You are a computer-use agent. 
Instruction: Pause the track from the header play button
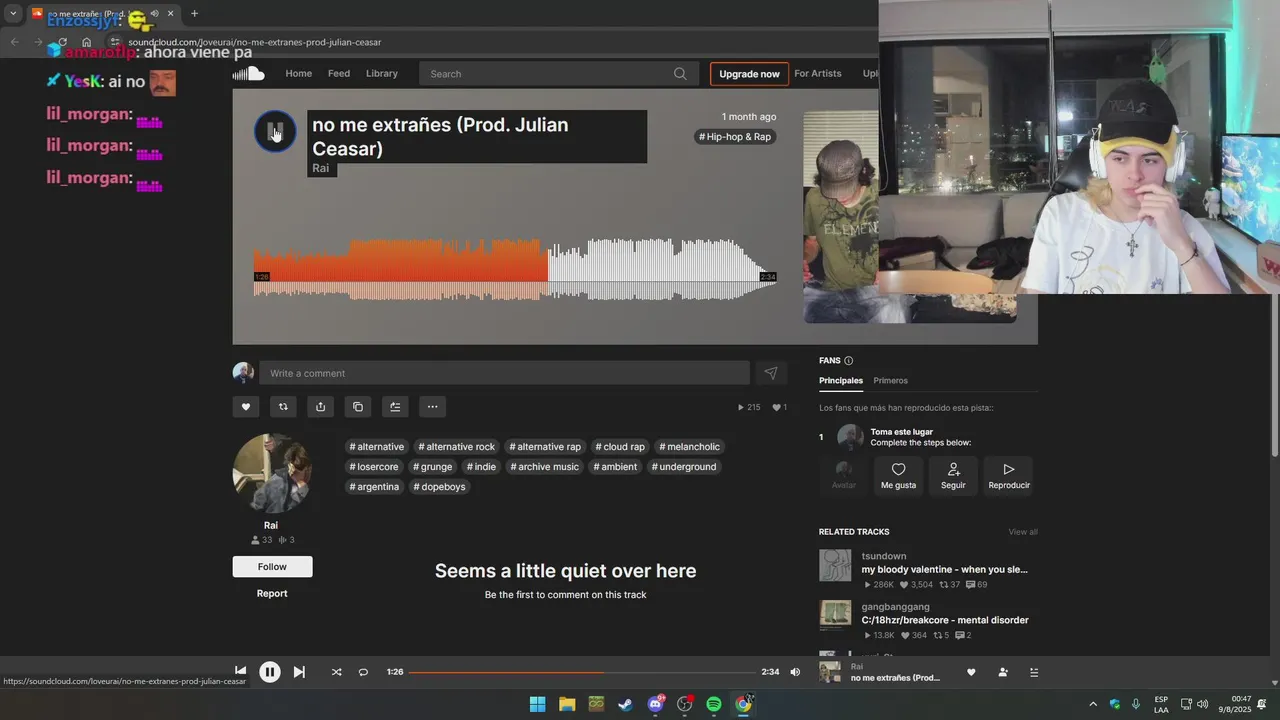(275, 132)
